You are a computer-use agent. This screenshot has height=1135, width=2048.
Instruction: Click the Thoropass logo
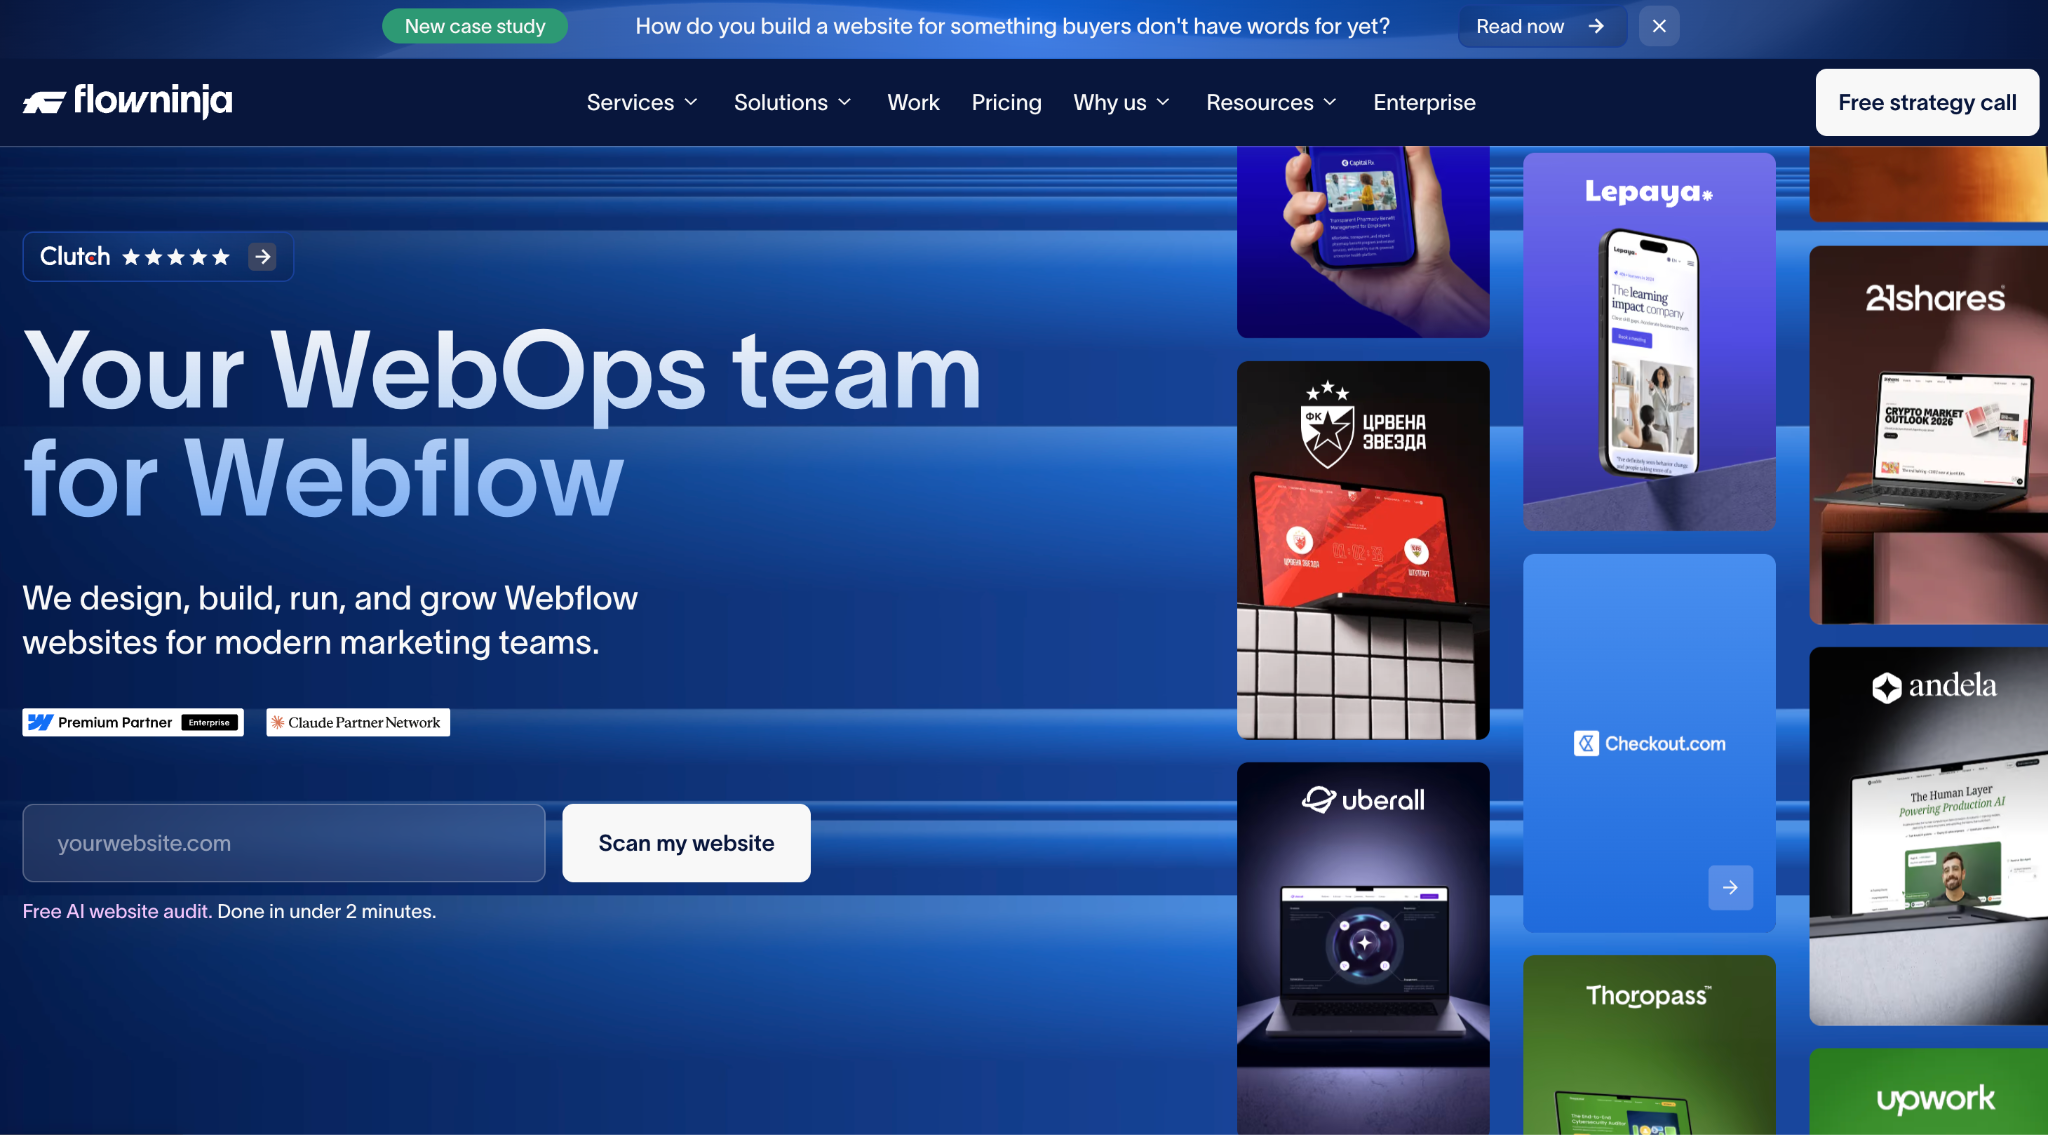click(x=1649, y=995)
